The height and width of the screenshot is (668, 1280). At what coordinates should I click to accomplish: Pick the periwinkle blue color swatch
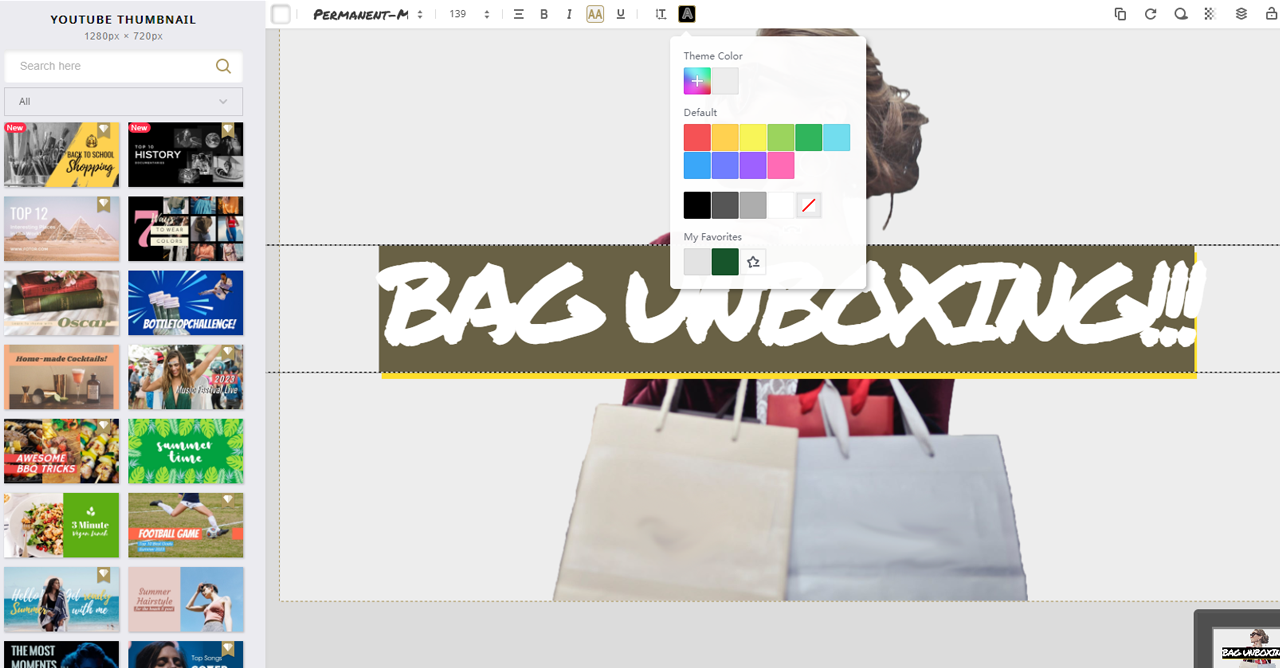(725, 165)
